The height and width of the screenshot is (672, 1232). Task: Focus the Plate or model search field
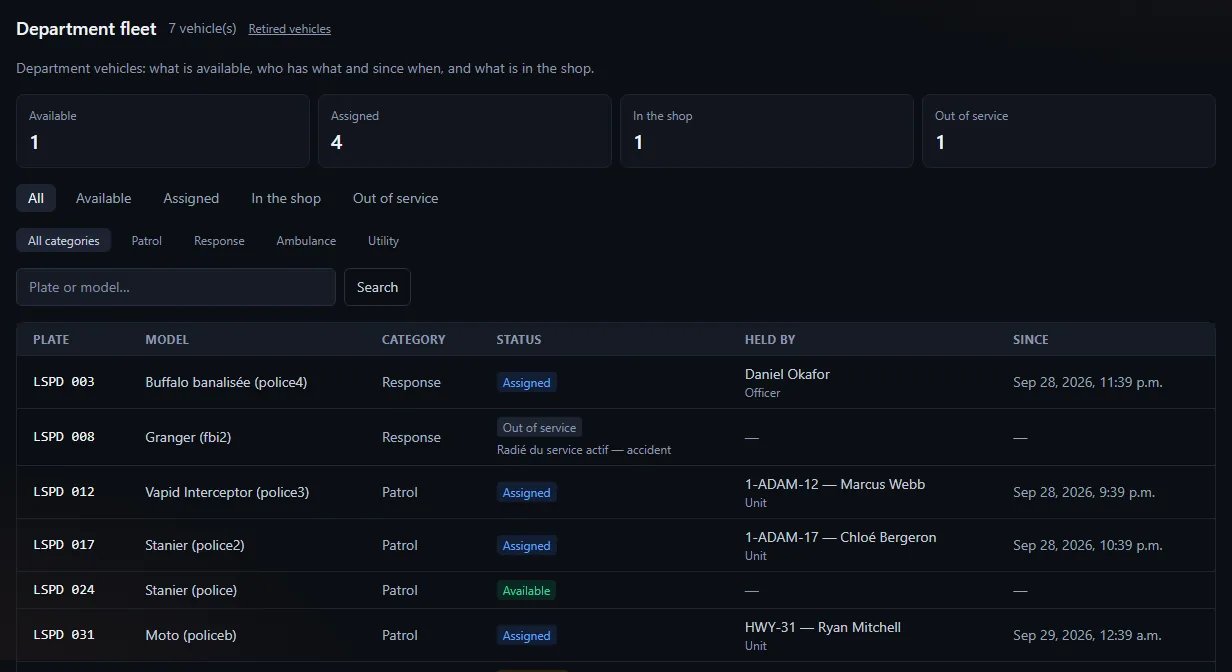coord(176,287)
